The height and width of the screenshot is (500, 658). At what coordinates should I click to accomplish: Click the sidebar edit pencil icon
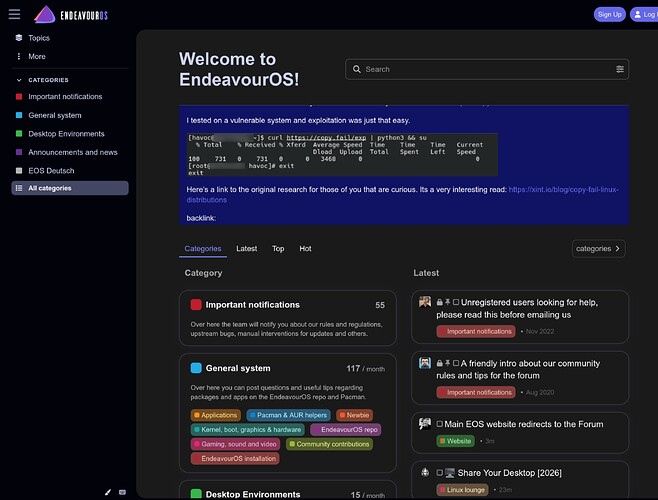point(108,492)
